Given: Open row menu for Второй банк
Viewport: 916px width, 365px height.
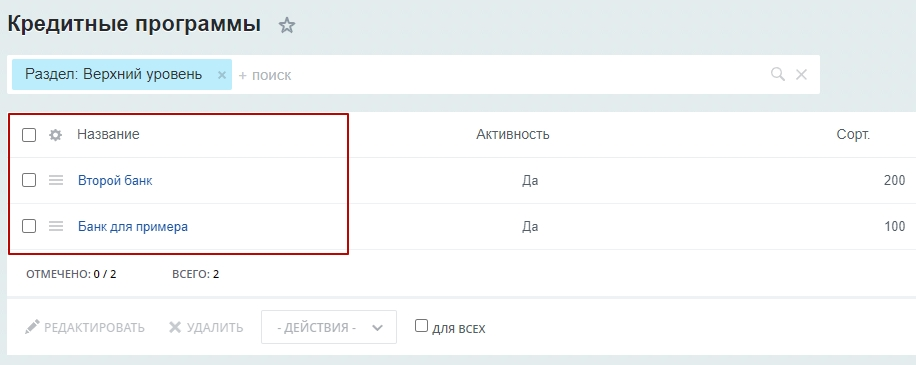Looking at the screenshot, I should point(55,180).
